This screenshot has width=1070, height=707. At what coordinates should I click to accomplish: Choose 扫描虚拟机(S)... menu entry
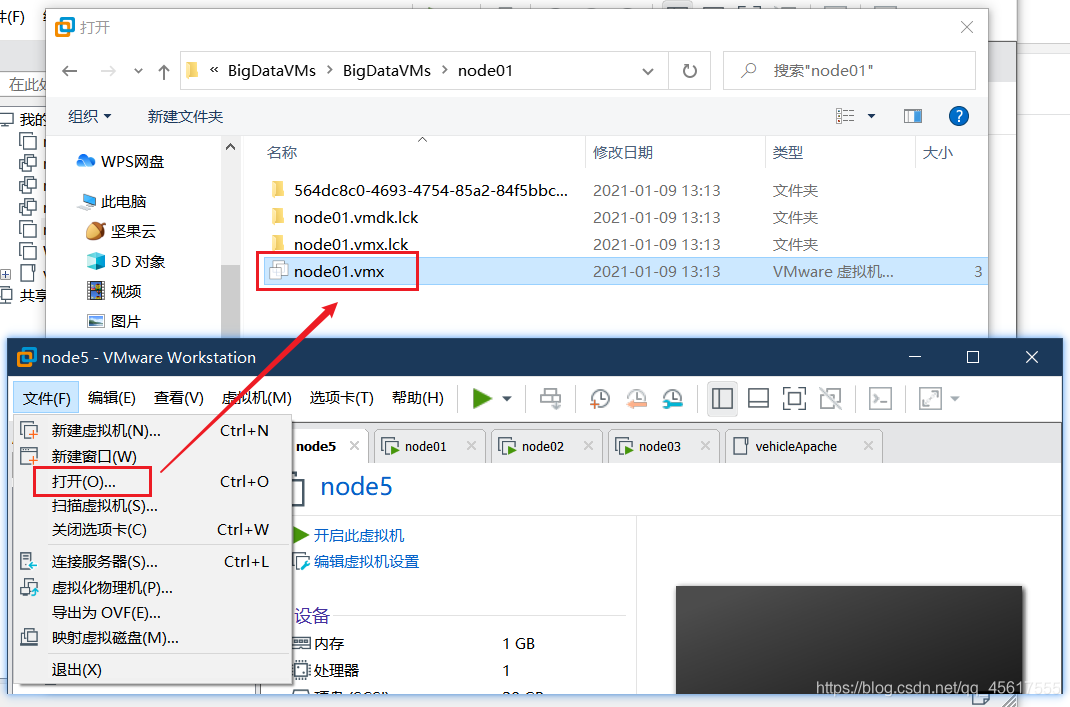pyautogui.click(x=153, y=506)
